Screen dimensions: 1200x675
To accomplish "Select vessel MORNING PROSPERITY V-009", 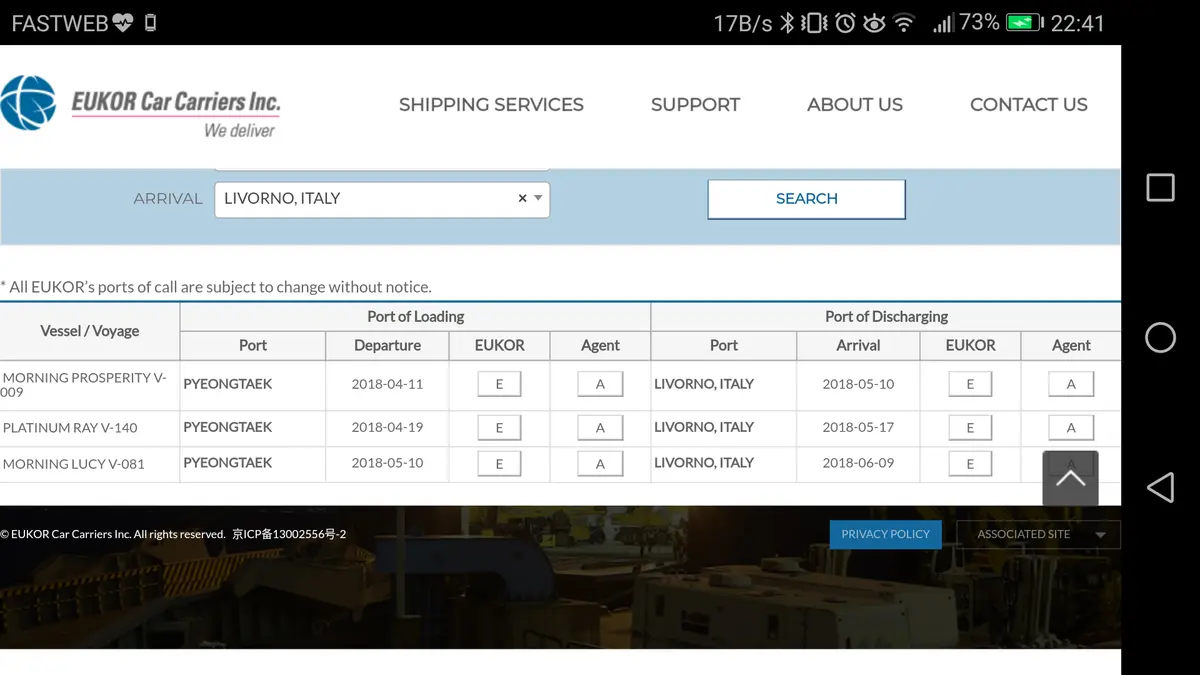I will [x=85, y=385].
